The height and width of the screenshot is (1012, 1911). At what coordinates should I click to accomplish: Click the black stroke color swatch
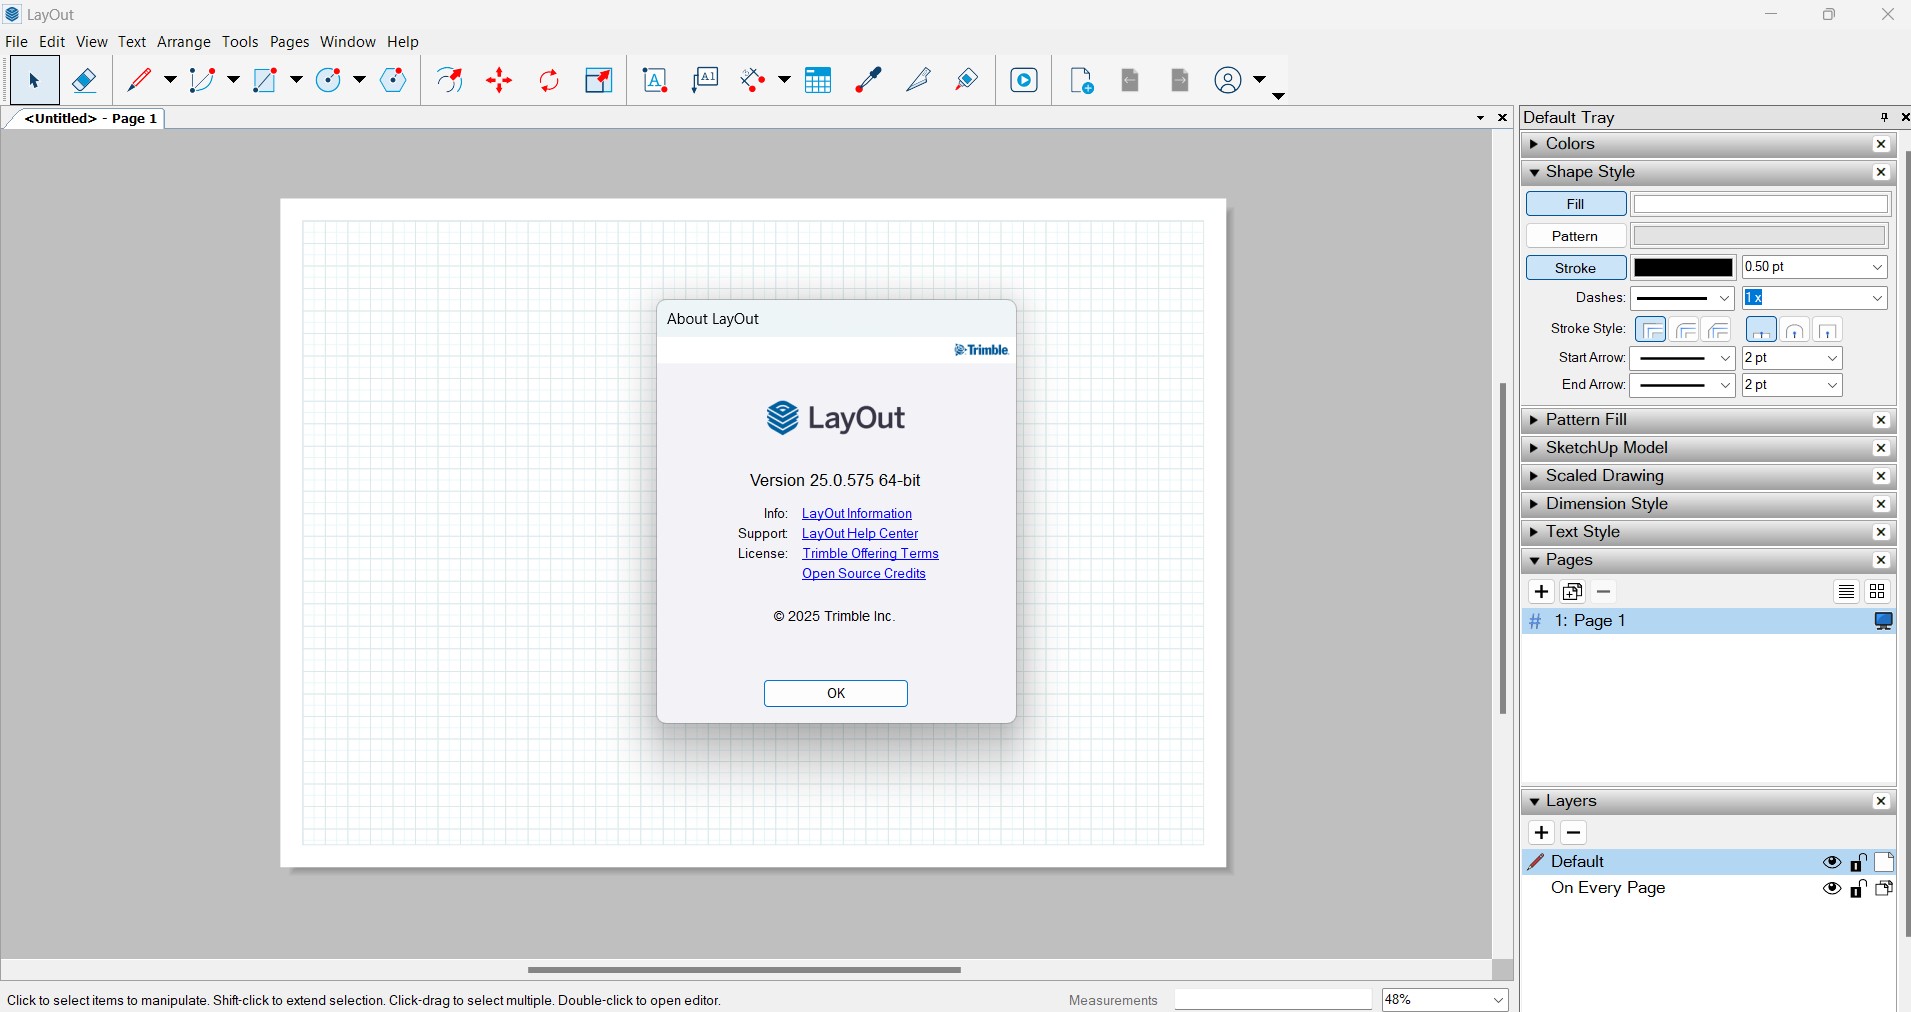pos(1684,268)
